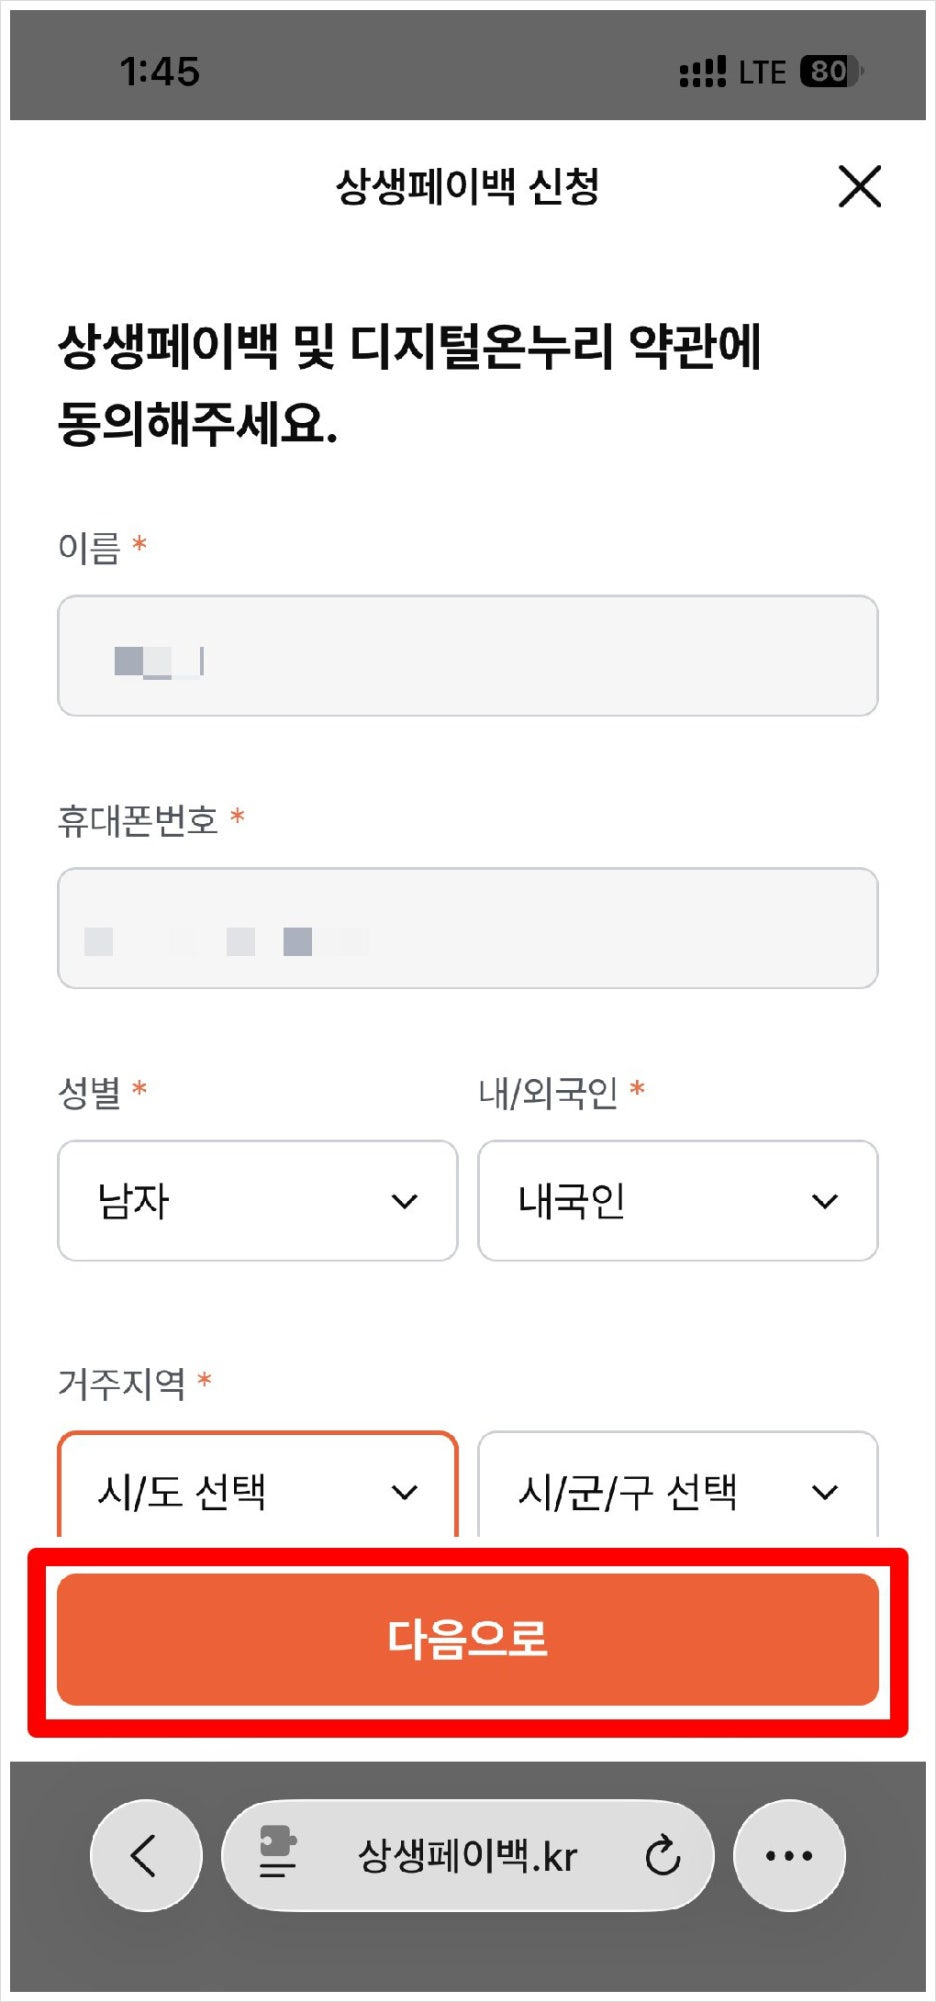Tap the orange 다음으로 button
This screenshot has height=2002, width=936.
[x=468, y=1639]
